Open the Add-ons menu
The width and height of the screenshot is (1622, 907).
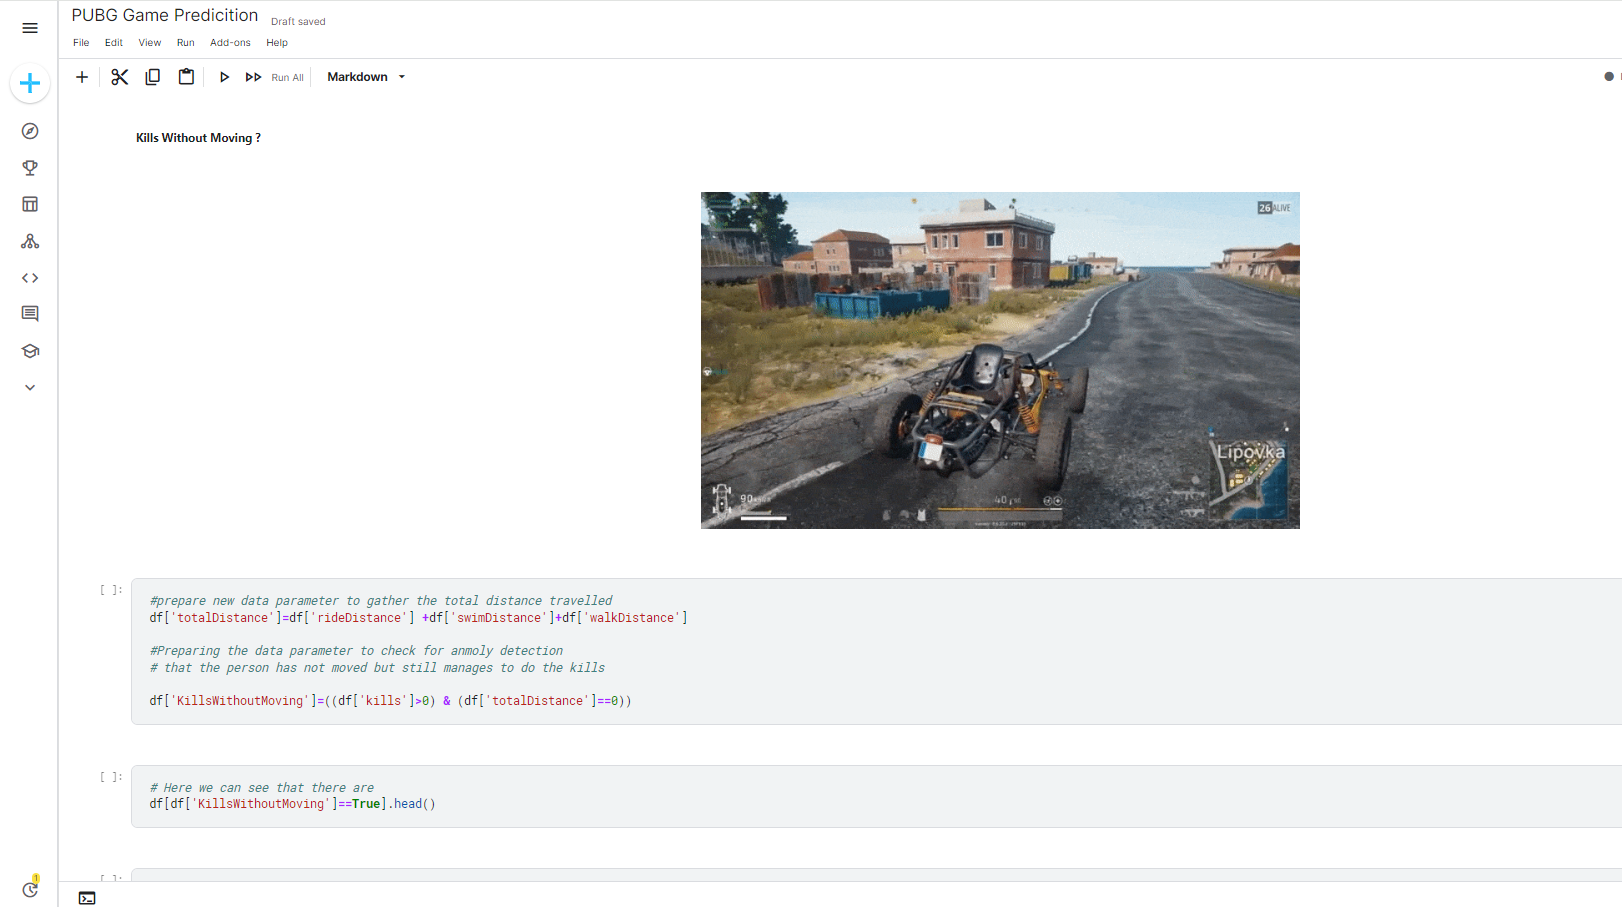tap(230, 43)
